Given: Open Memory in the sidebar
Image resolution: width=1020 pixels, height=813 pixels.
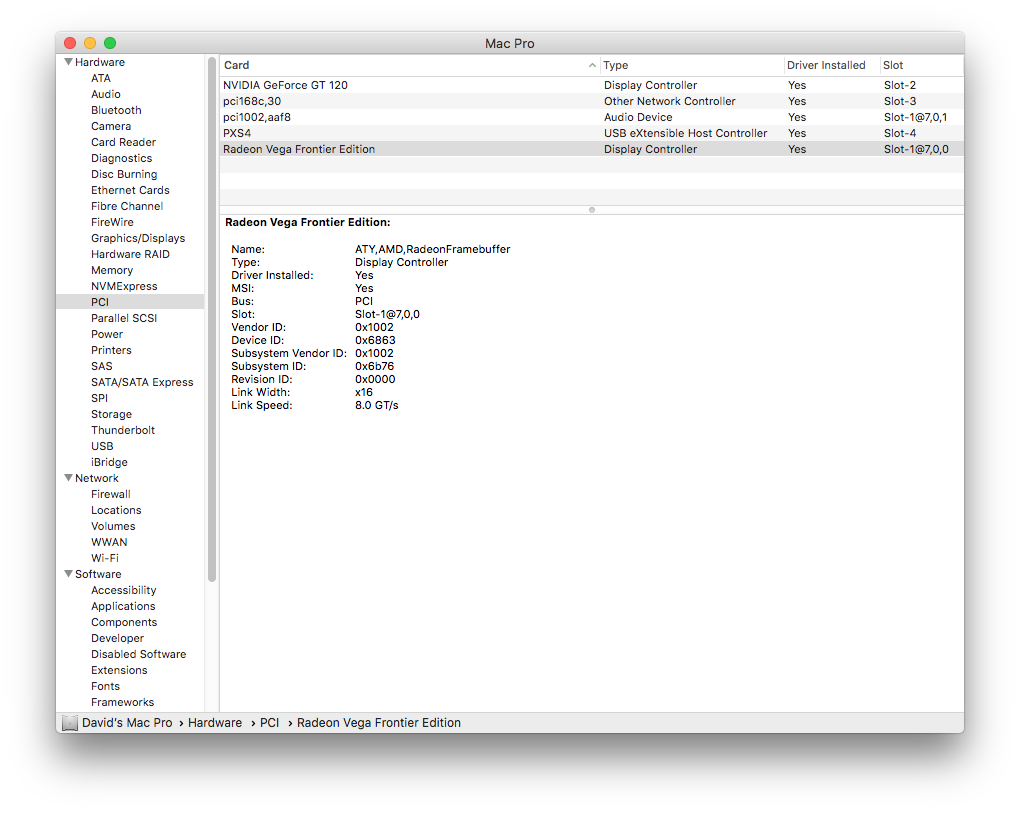Looking at the screenshot, I should click(x=112, y=270).
